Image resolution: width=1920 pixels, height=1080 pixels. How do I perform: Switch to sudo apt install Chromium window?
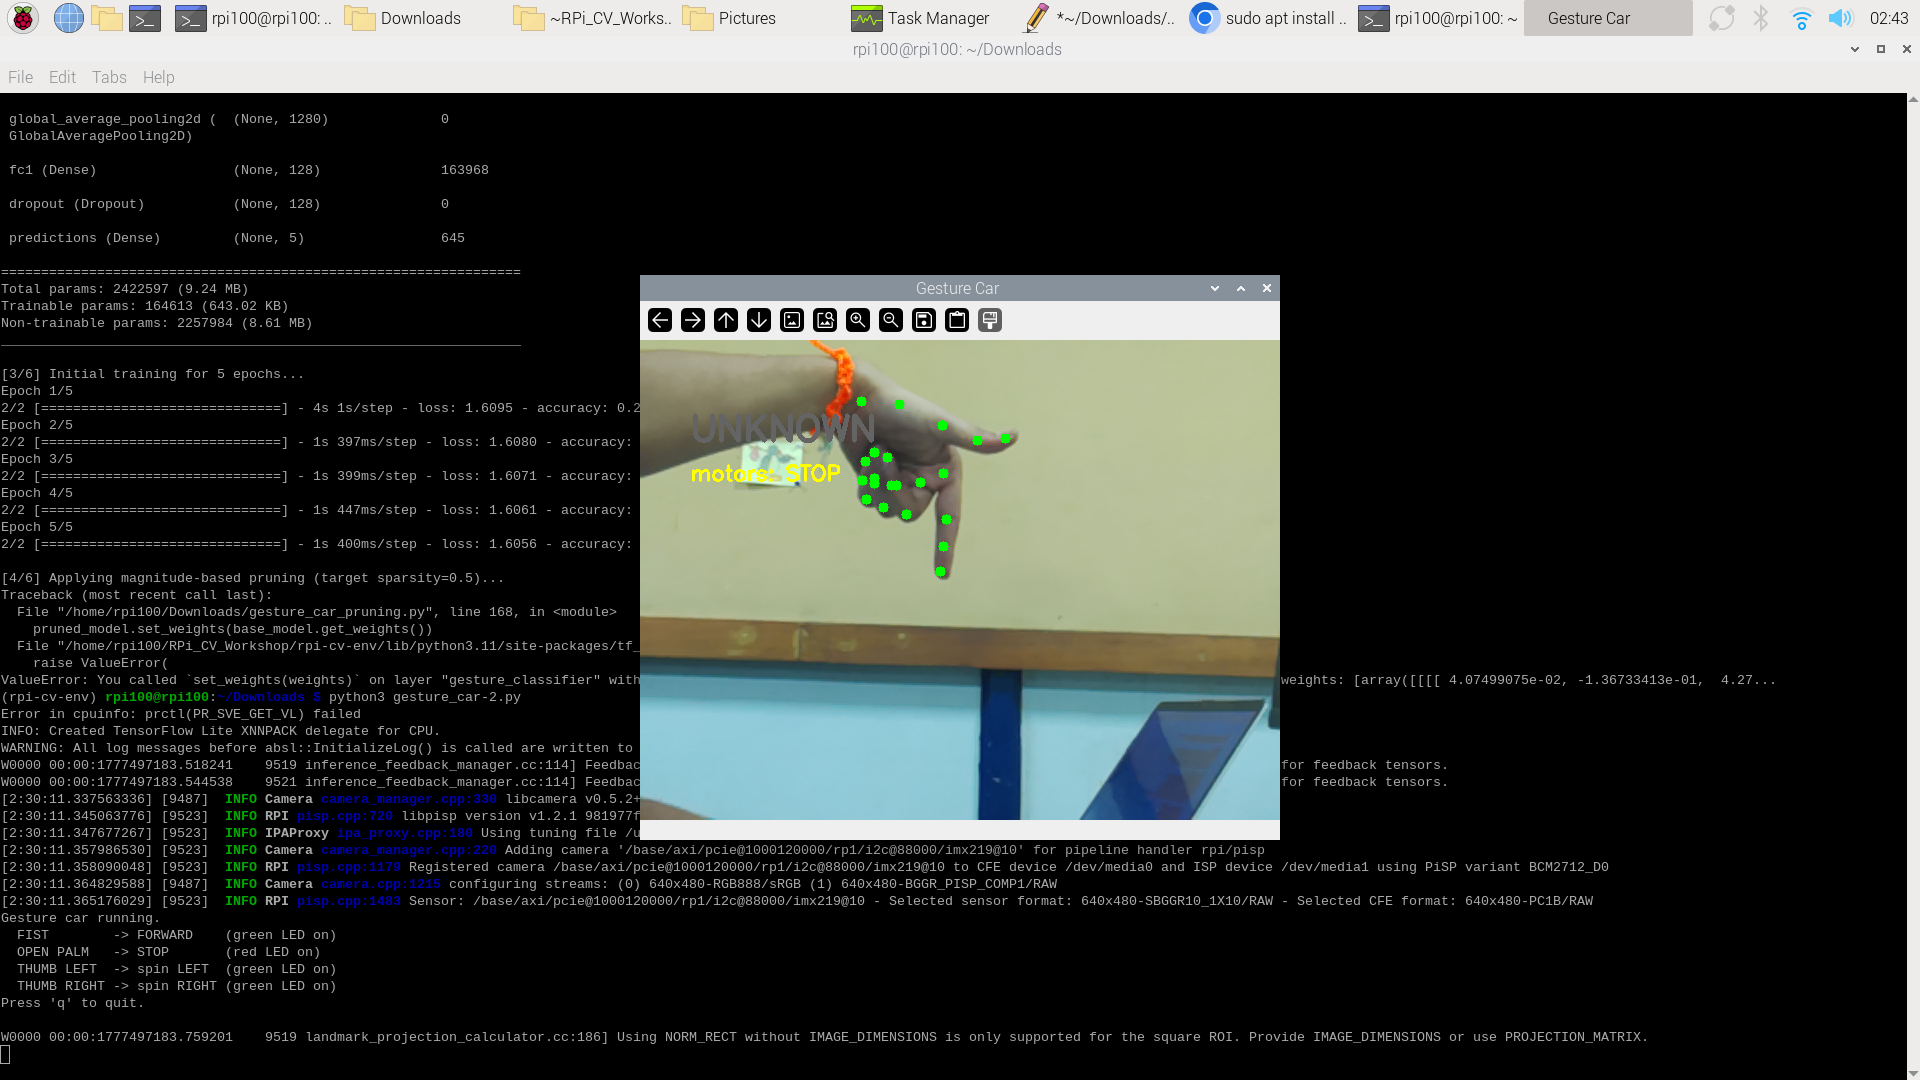[x=1267, y=18]
